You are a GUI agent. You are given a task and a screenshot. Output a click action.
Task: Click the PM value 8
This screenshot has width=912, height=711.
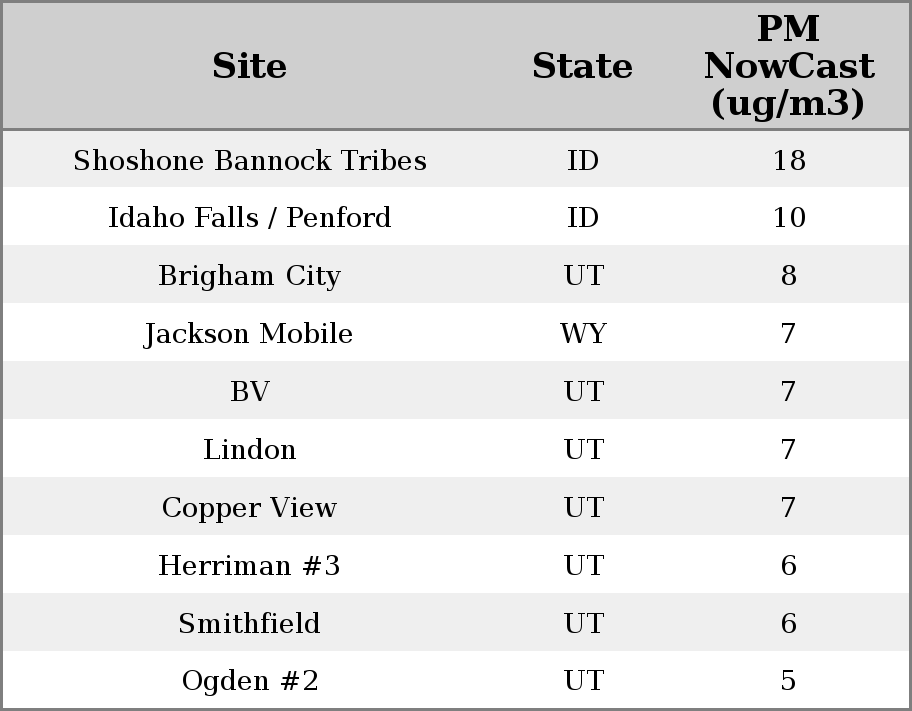coord(788,276)
